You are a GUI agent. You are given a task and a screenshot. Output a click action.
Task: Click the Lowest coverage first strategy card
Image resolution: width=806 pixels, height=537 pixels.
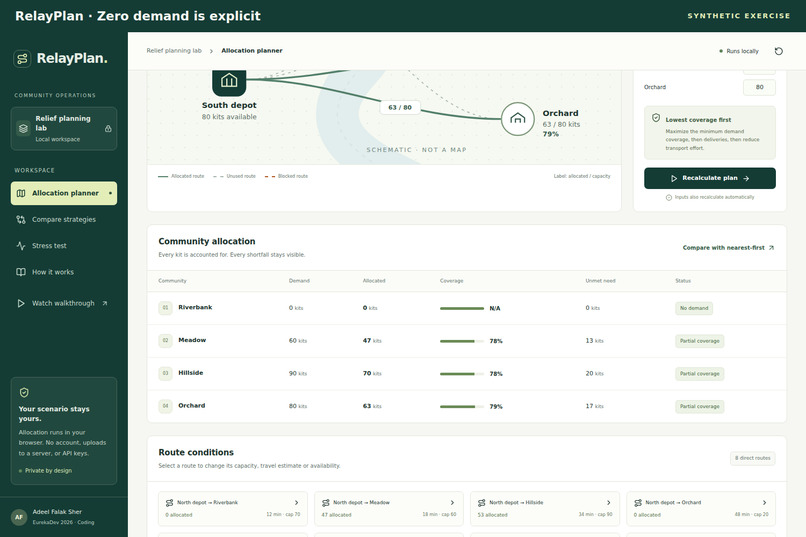point(710,133)
